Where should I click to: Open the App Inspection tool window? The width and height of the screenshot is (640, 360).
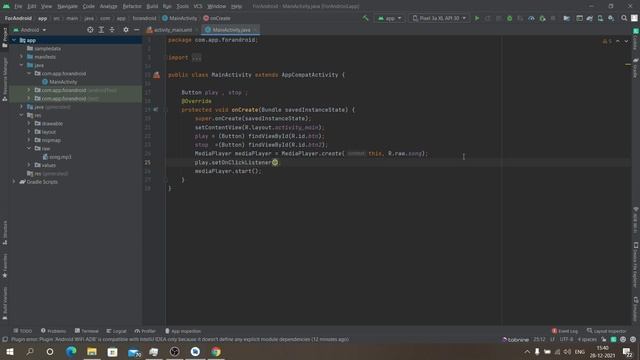tap(183, 331)
